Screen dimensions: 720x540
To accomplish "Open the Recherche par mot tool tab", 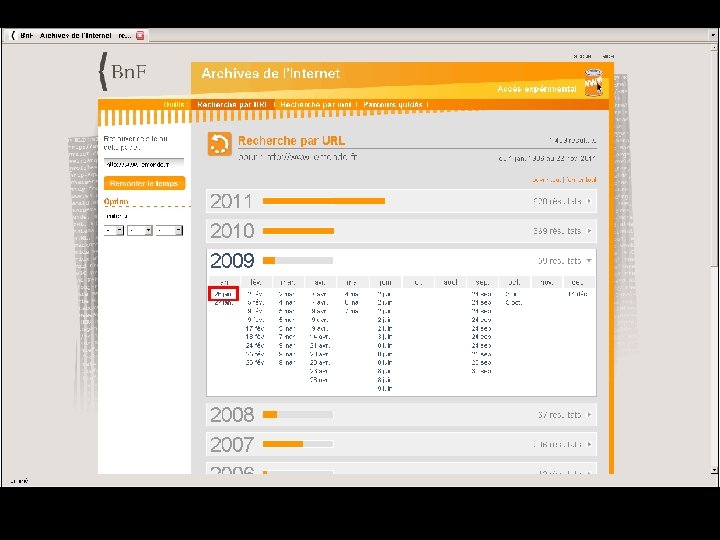I will (315, 105).
